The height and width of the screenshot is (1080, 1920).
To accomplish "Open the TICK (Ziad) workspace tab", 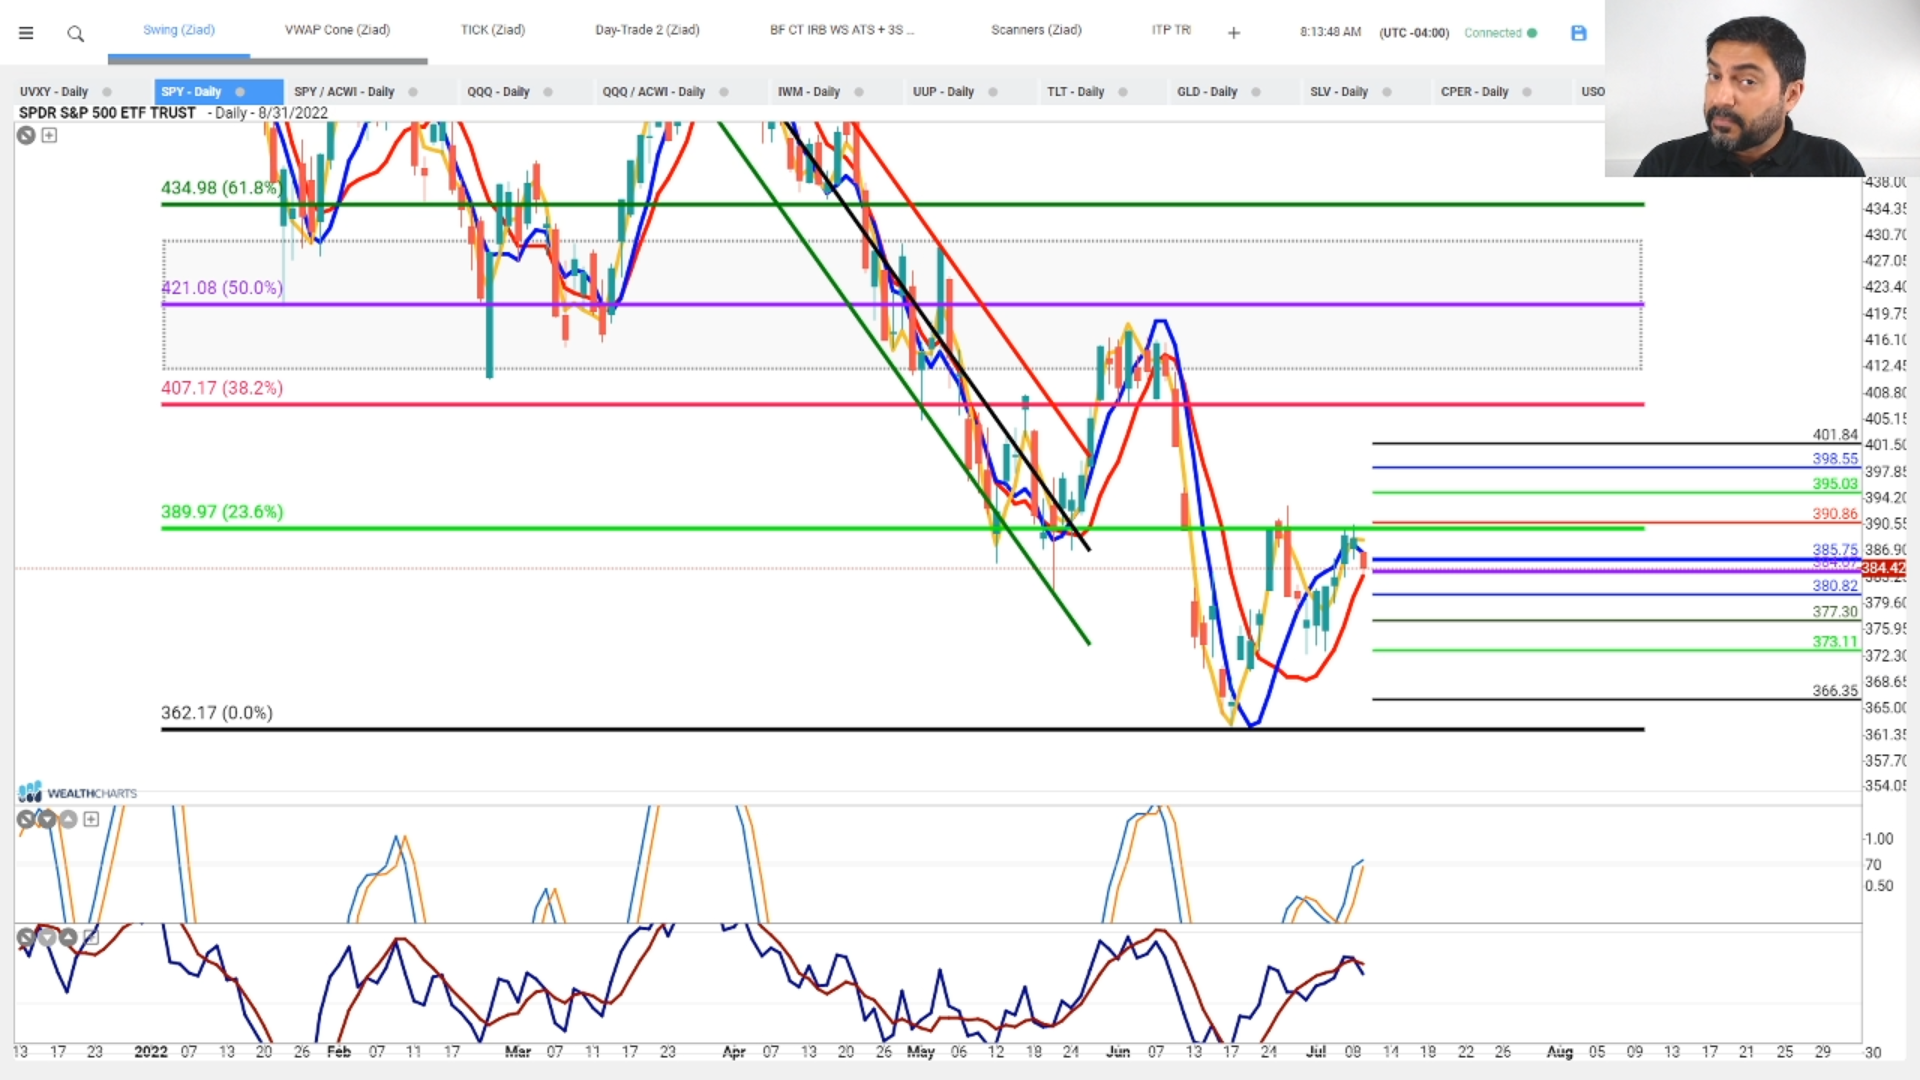I will click(x=493, y=30).
